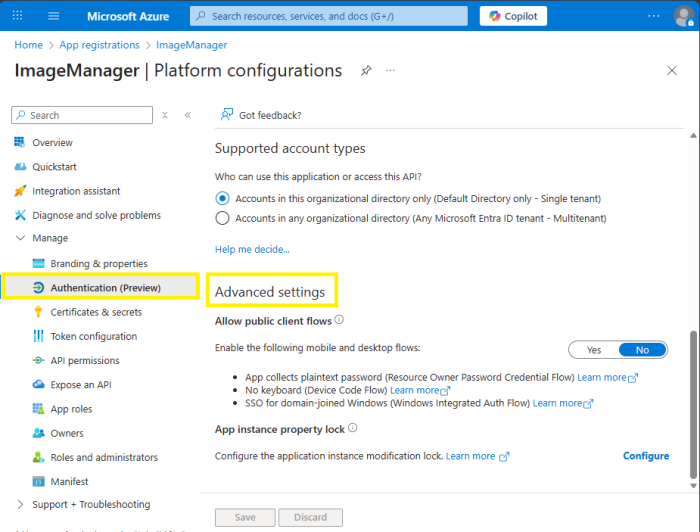Click the Copilot button
This screenshot has height=532, width=700.
(513, 16)
